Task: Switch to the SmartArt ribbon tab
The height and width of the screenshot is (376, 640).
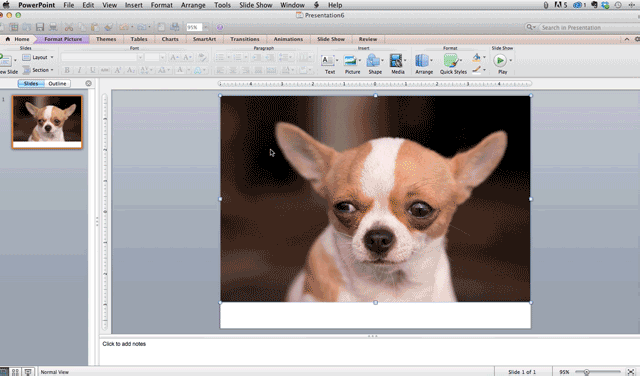Action: coord(204,39)
